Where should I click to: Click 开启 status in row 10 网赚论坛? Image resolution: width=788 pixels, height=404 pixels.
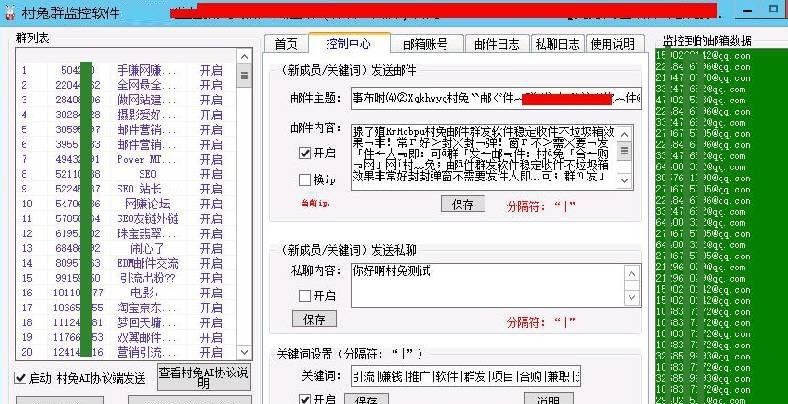[211, 204]
